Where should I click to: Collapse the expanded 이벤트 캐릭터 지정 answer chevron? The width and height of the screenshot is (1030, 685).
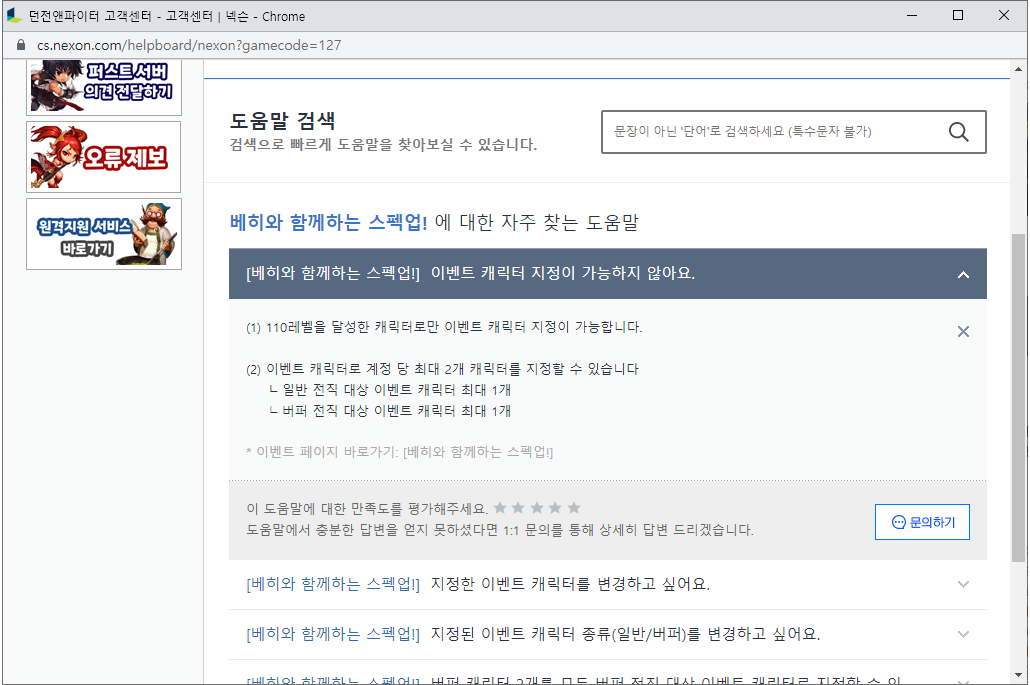[963, 275]
